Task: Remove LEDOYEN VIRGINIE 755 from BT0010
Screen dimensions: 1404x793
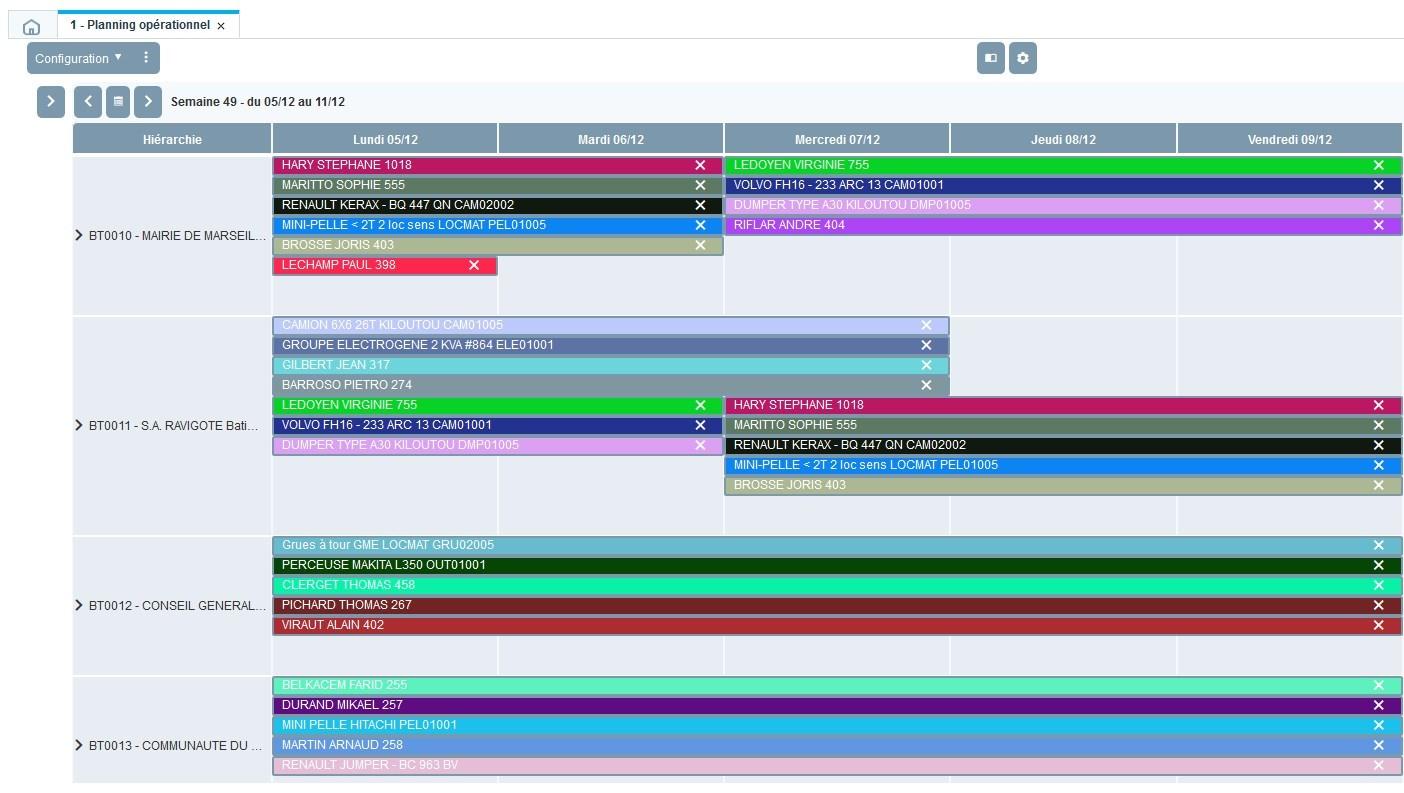Action: [x=1378, y=165]
